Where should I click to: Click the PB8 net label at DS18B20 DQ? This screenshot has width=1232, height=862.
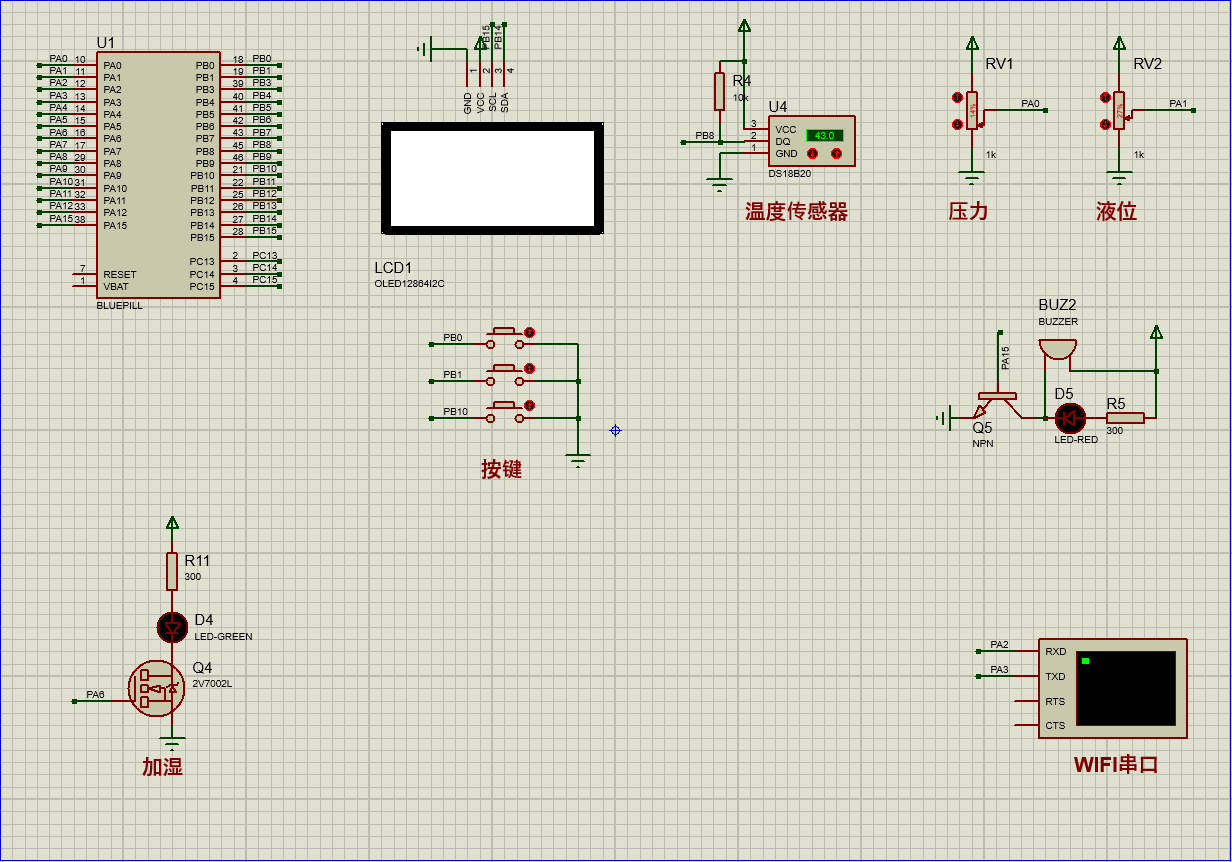(x=705, y=135)
